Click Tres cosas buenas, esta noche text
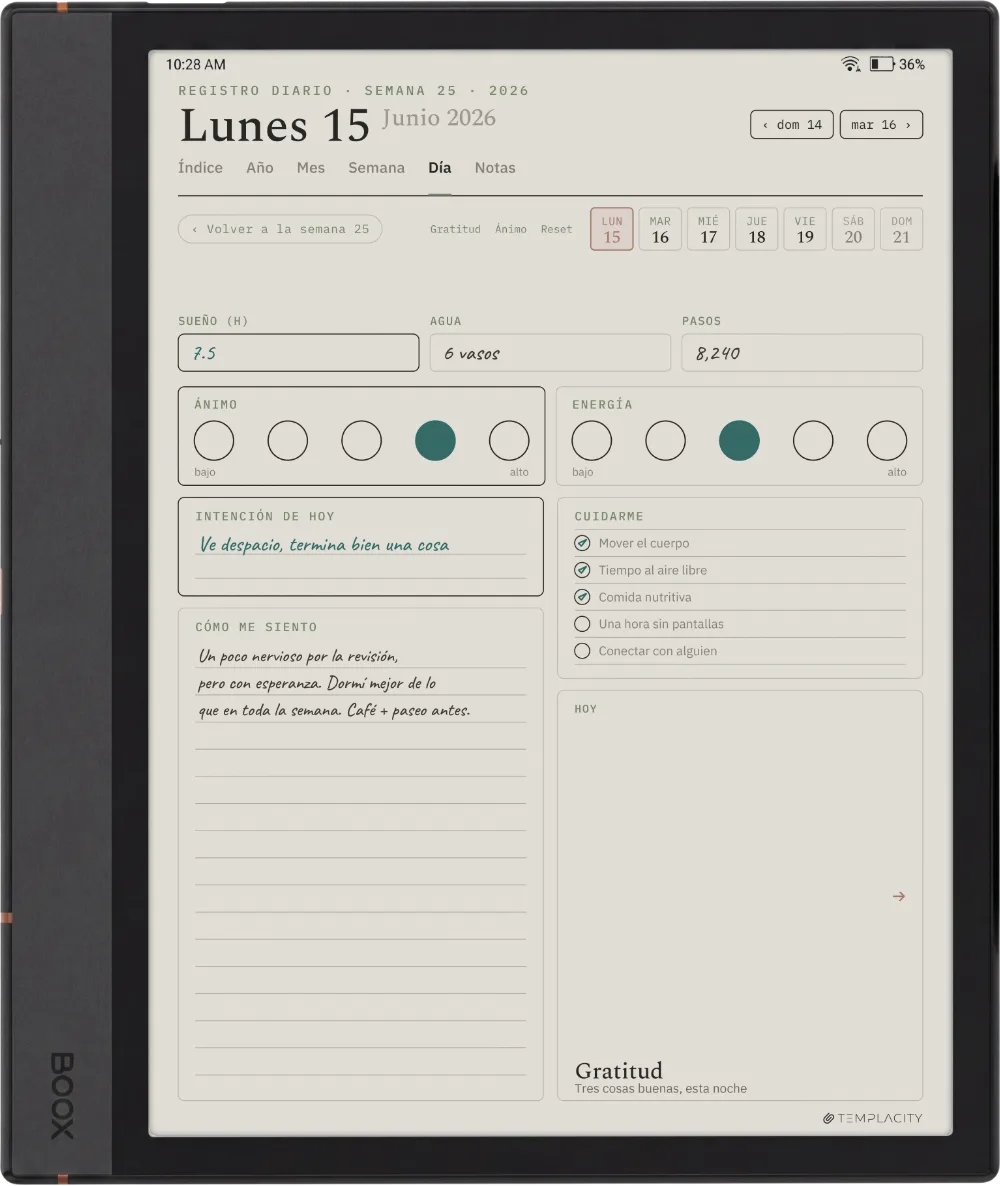 [660, 1089]
